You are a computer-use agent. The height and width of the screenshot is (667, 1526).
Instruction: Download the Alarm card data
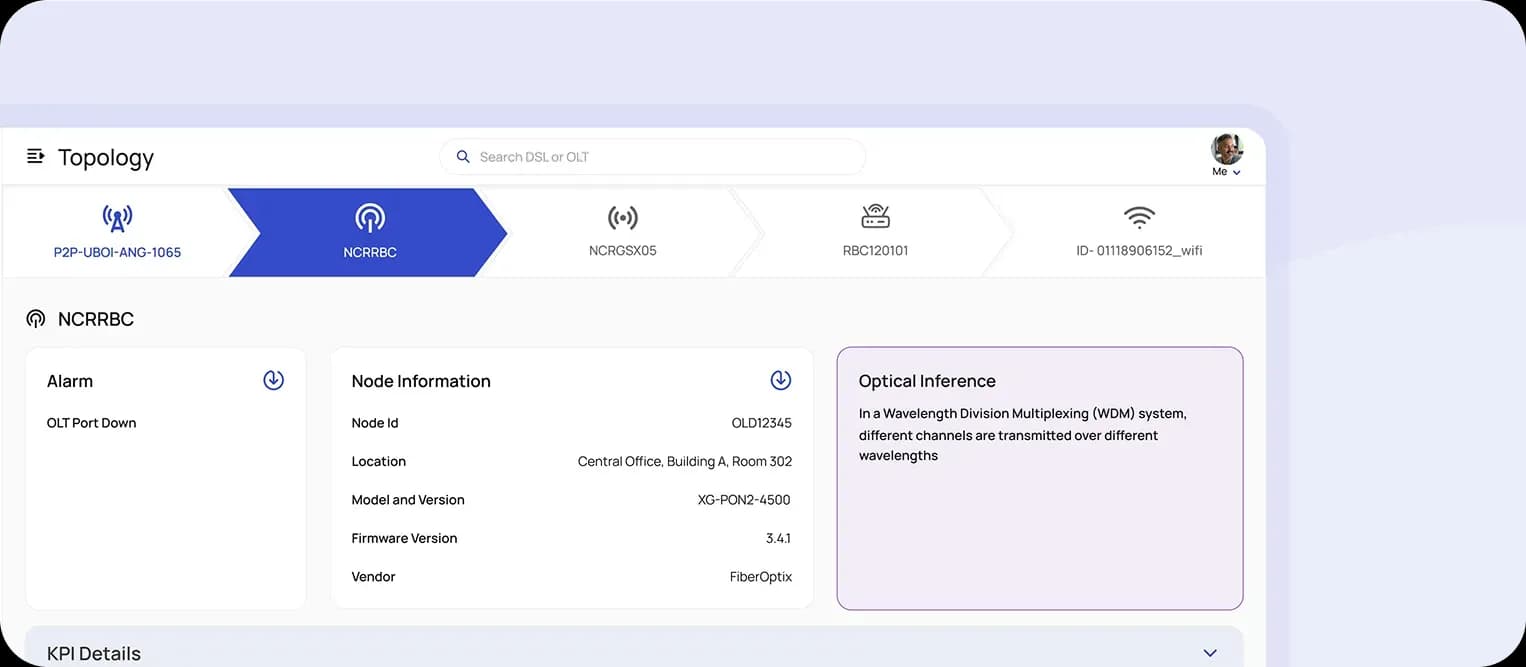[273, 380]
